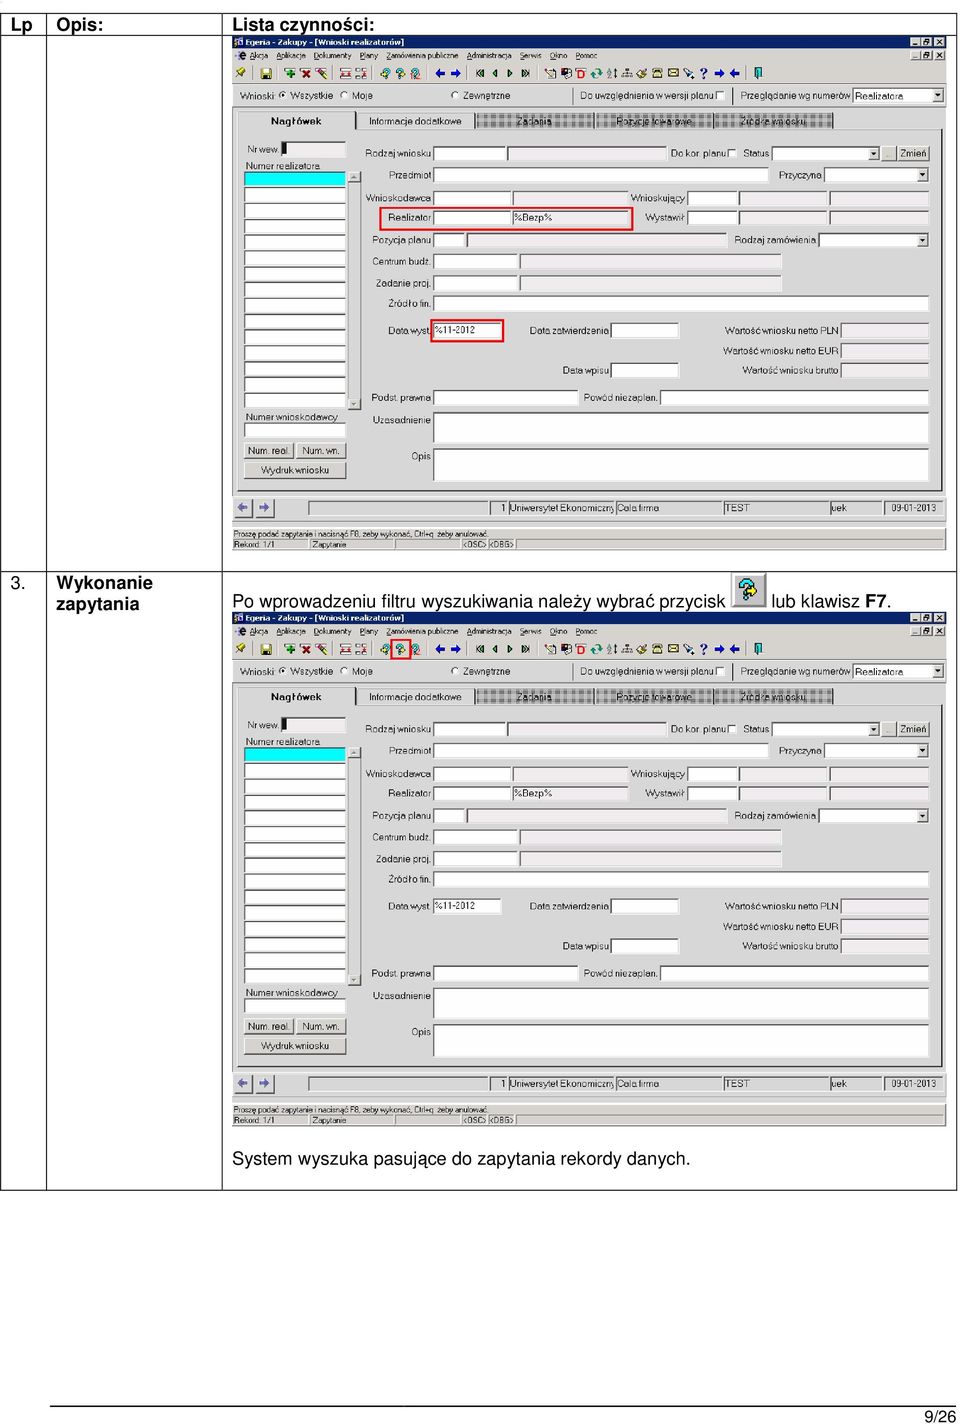
Task: Click red X Delete Record icon, first screenshot
Action: [305, 73]
